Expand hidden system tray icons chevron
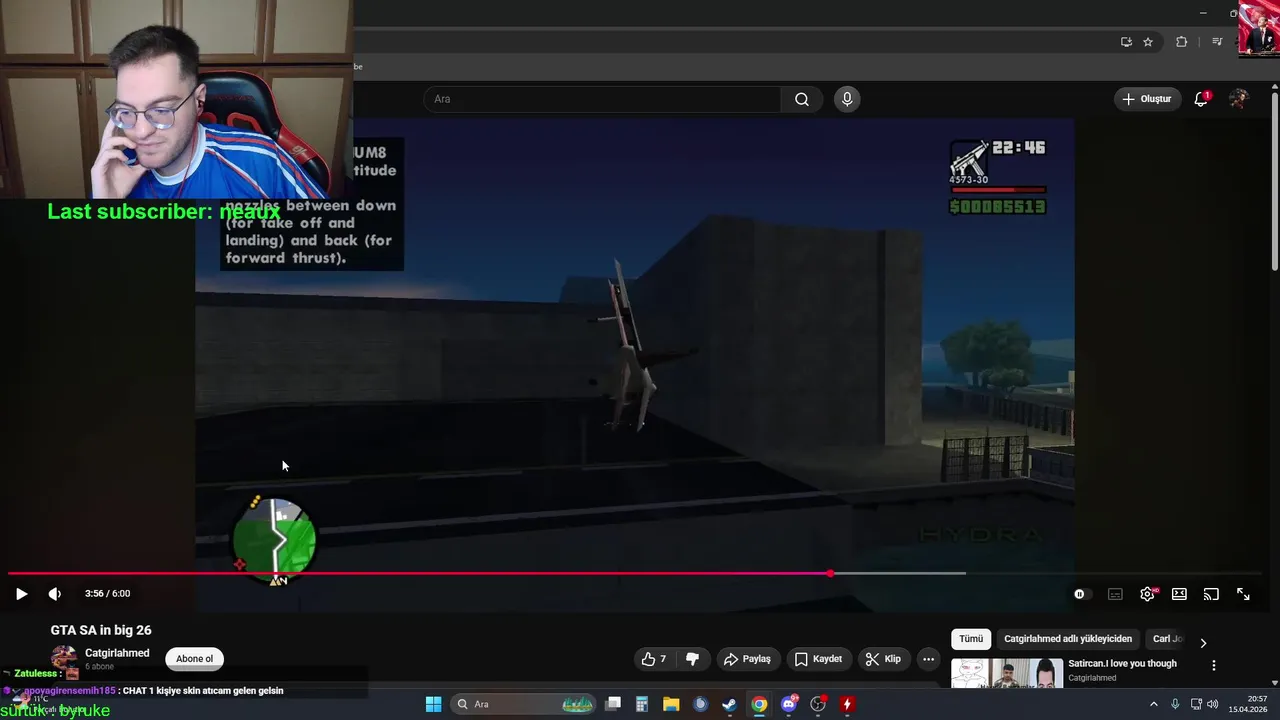 [1153, 704]
